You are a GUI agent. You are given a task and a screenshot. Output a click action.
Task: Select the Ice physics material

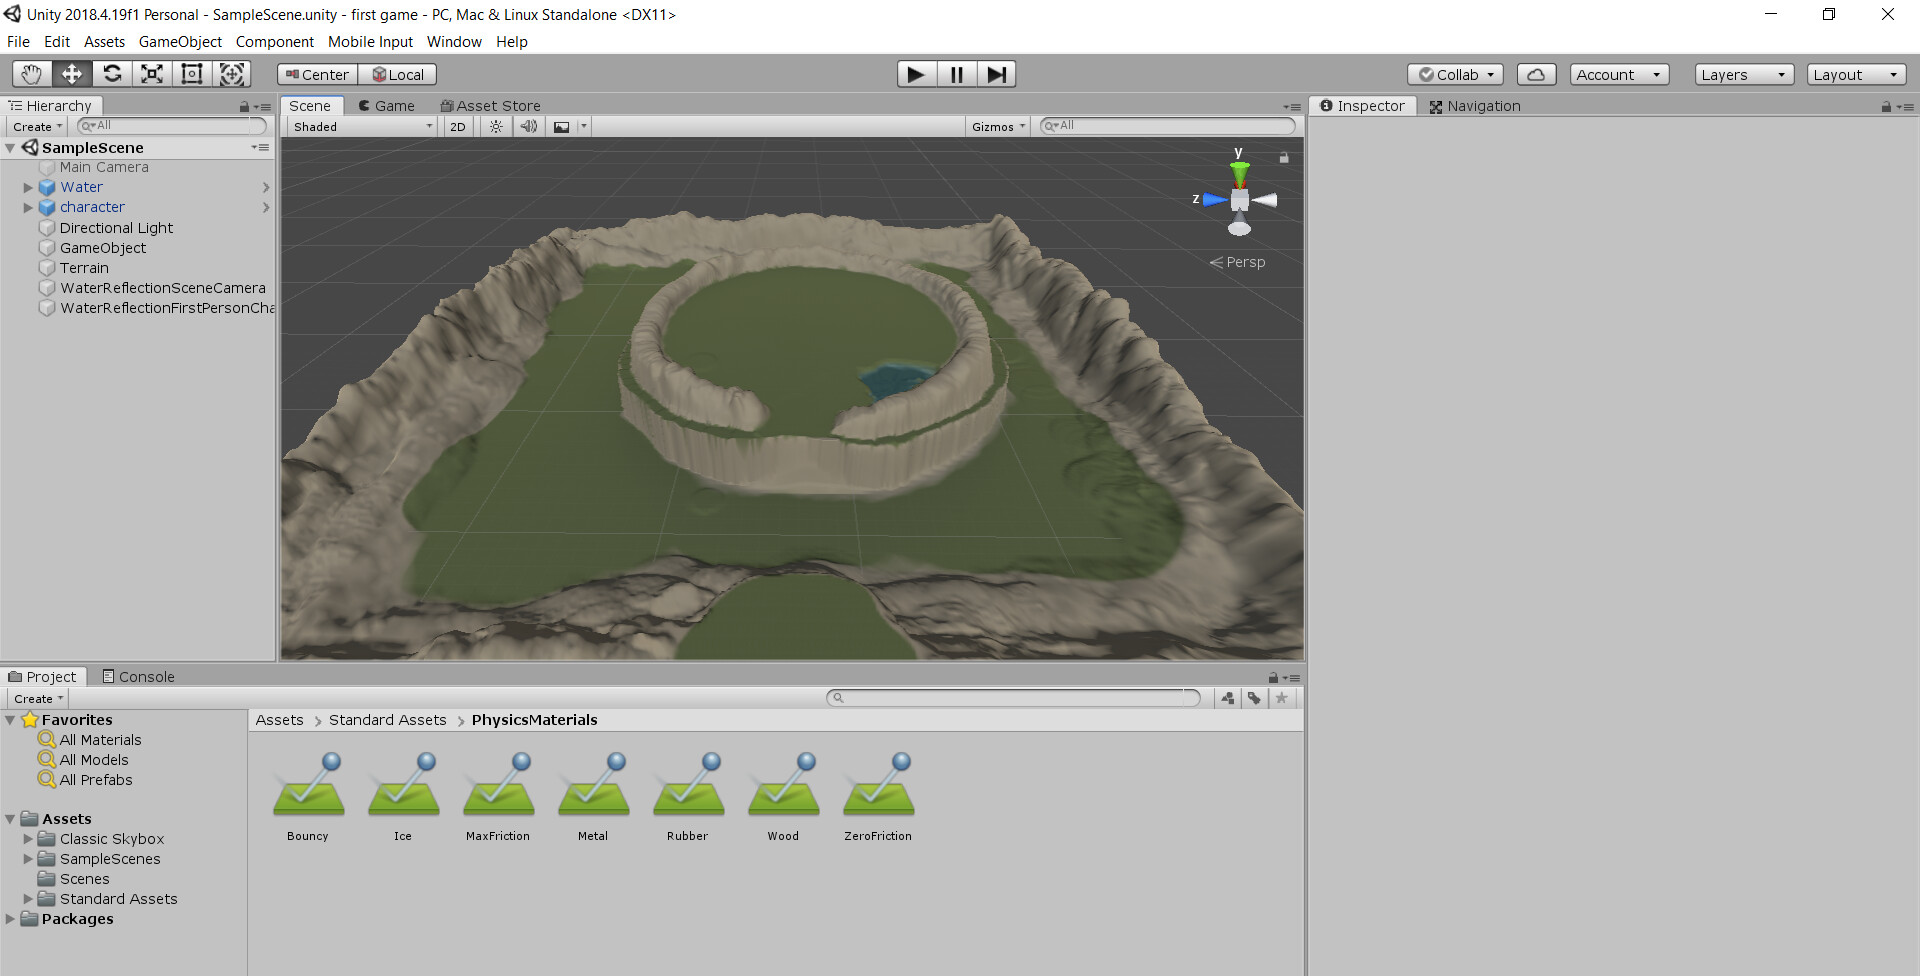tap(402, 790)
